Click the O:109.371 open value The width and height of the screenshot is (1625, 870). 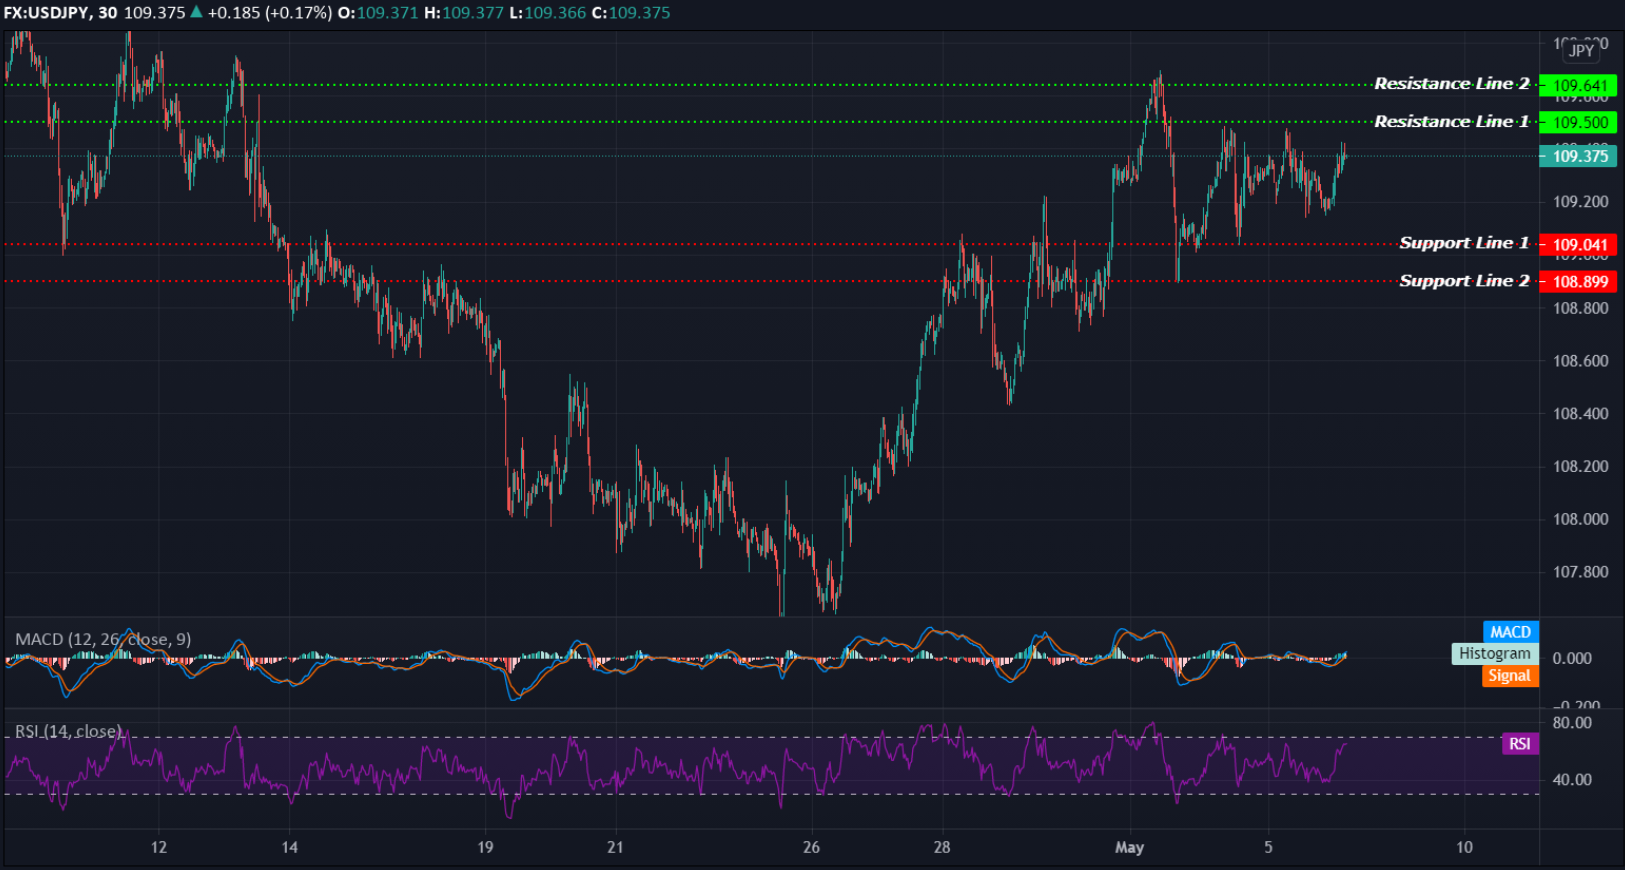coord(377,13)
